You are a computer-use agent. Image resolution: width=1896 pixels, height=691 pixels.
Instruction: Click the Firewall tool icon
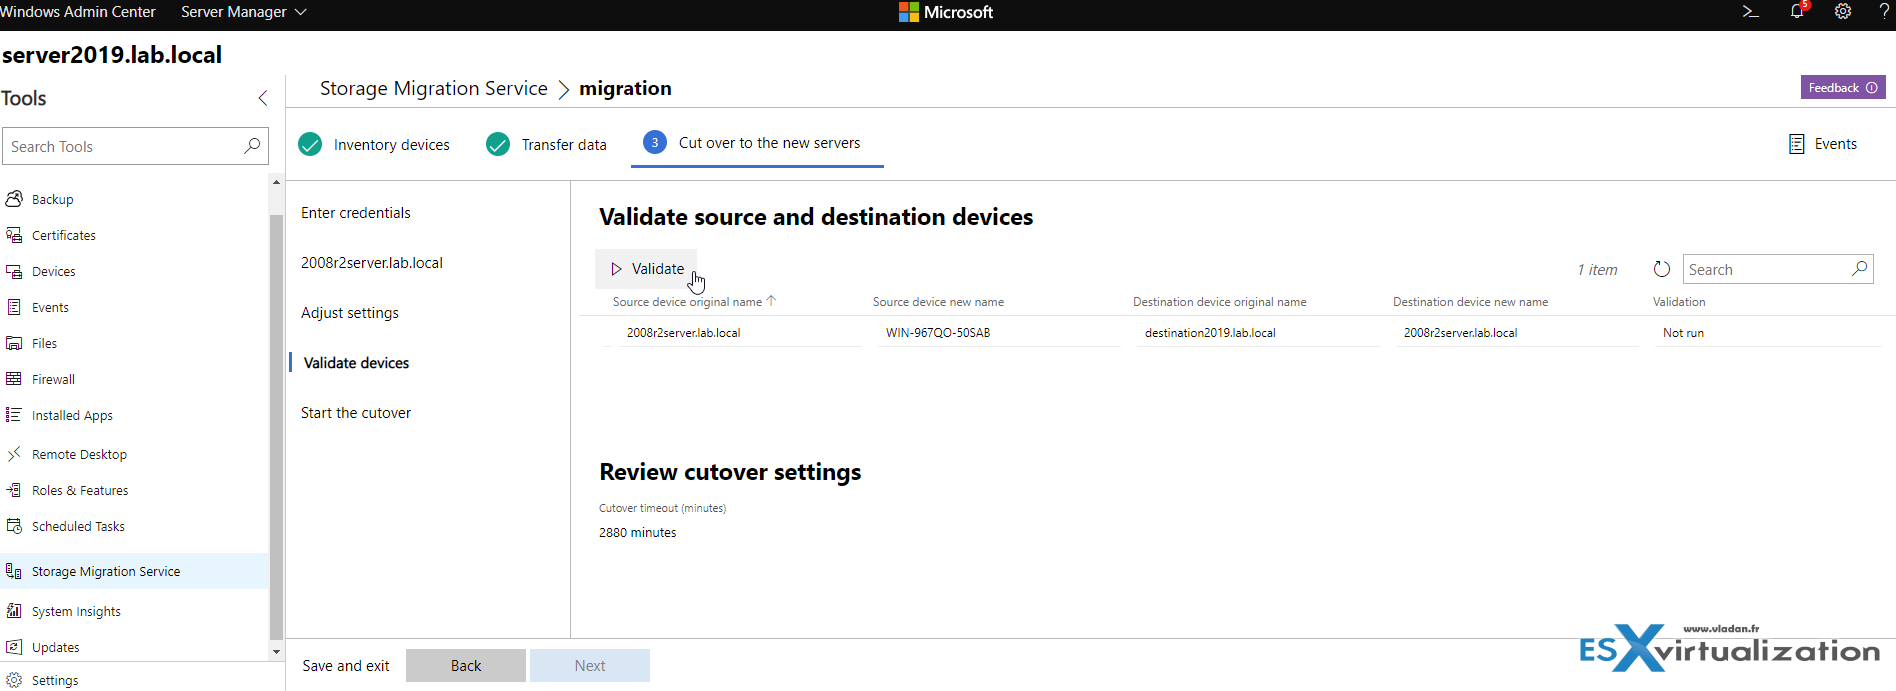[14, 379]
